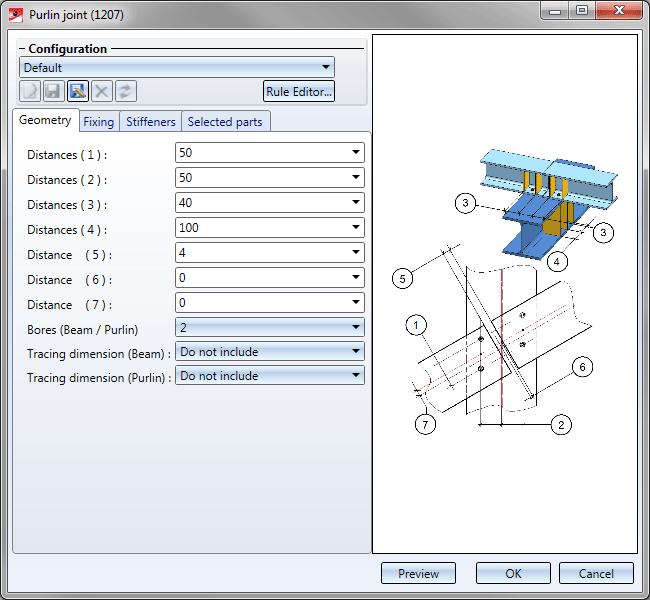Open Tracing dimension (Beam) dropdown
Screen dimensions: 650x600
tap(356, 352)
